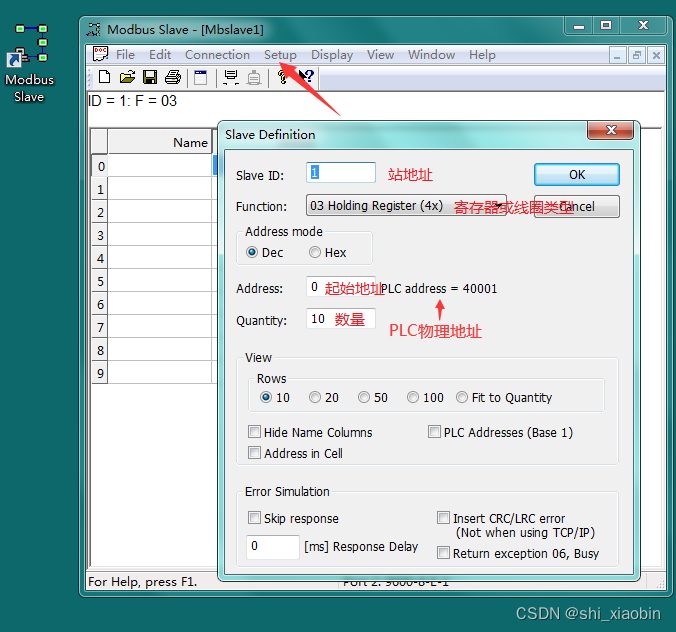The height and width of the screenshot is (632, 676).
Task: Restore the inner Mbslave1 document window
Action: pos(637,56)
